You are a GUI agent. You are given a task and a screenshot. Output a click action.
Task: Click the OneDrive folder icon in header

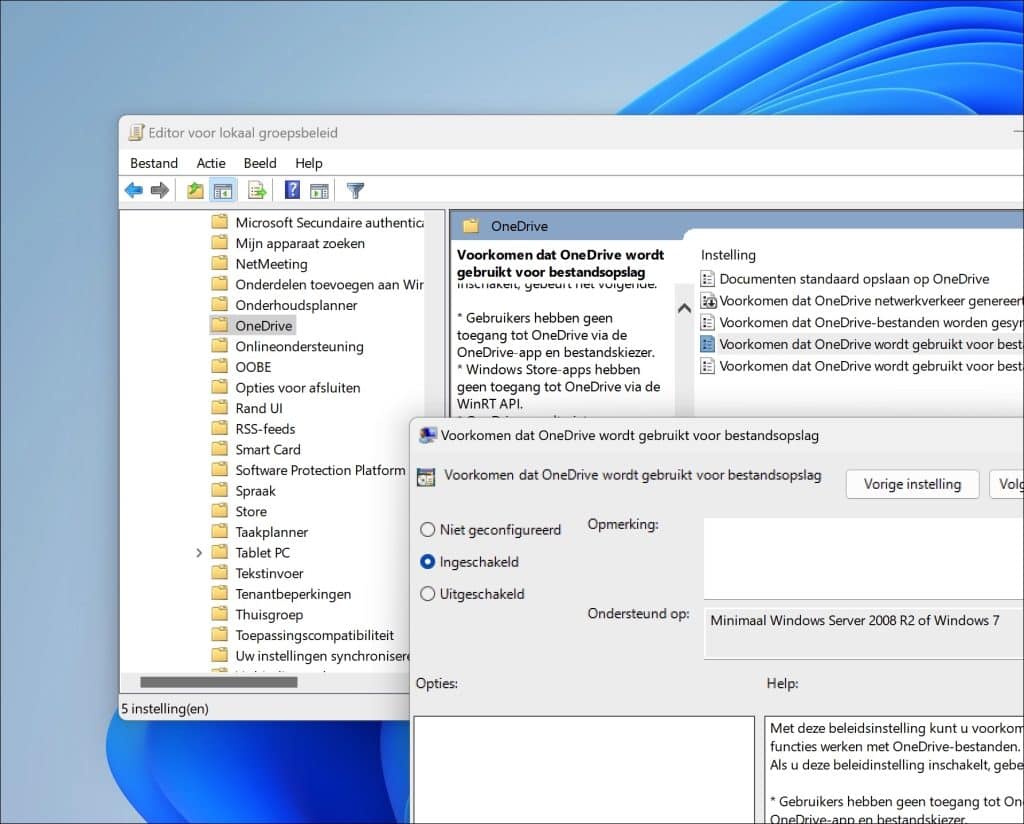pos(471,226)
